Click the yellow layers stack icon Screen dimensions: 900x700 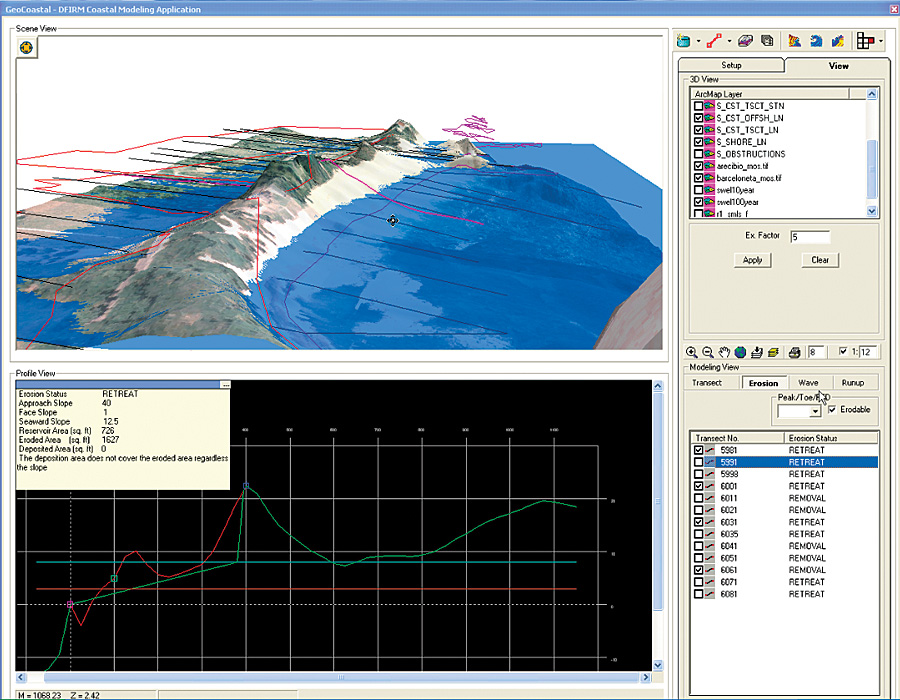pyautogui.click(x=774, y=352)
